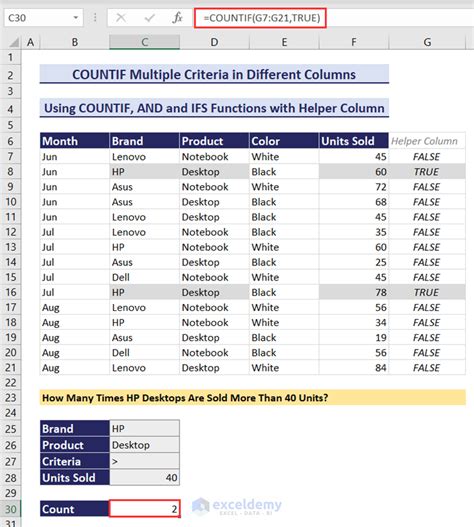Screen dimensions: 474x527
Task: Click the 'Color' table header cell
Action: point(284,141)
